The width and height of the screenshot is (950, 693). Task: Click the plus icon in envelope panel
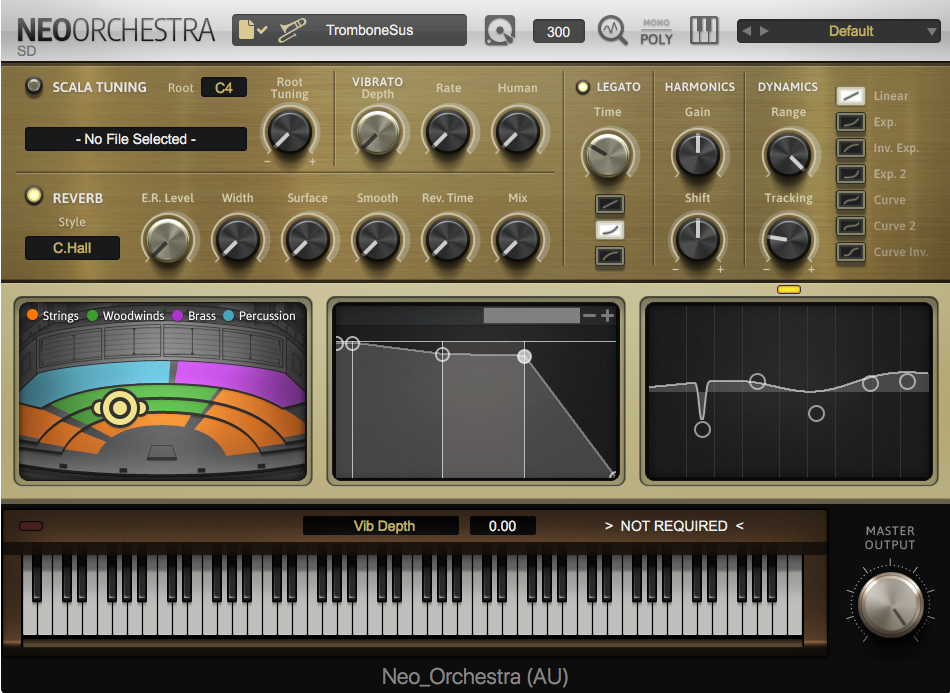[x=607, y=316]
